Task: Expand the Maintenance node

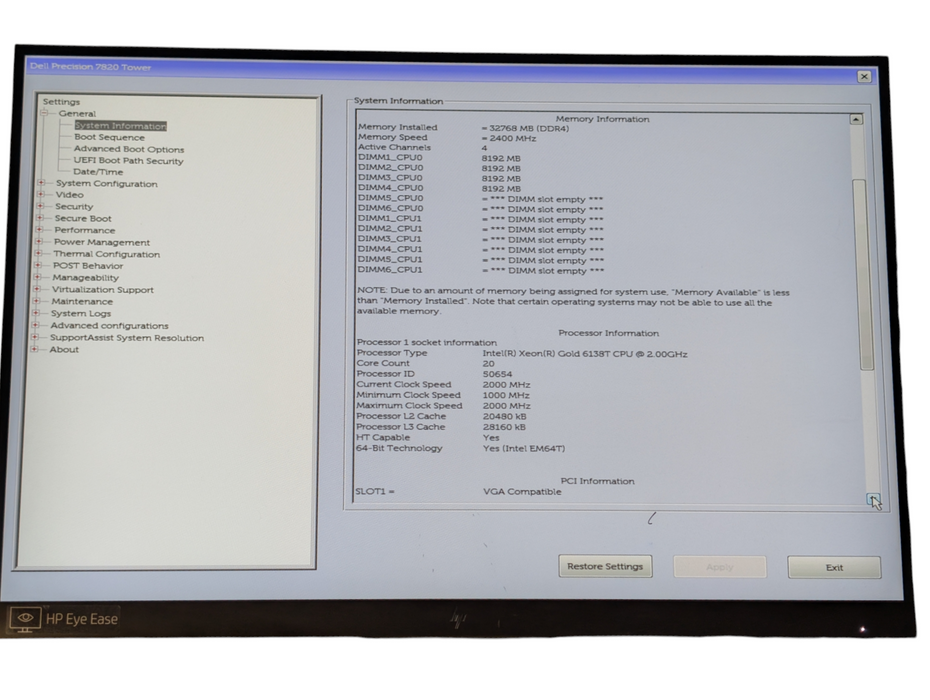Action: (x=37, y=301)
